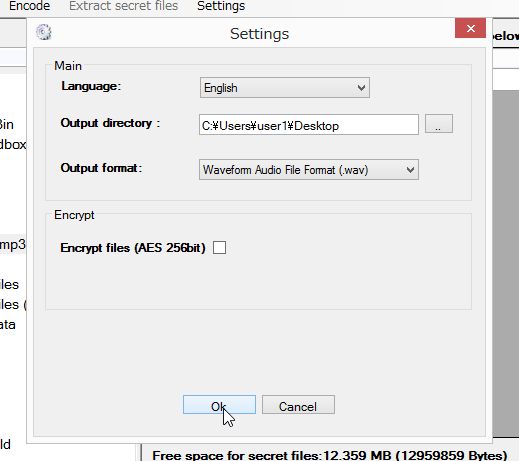Screen dimensions: 519x461
Task: Browse for output directory with '..' button
Action: pos(439,124)
